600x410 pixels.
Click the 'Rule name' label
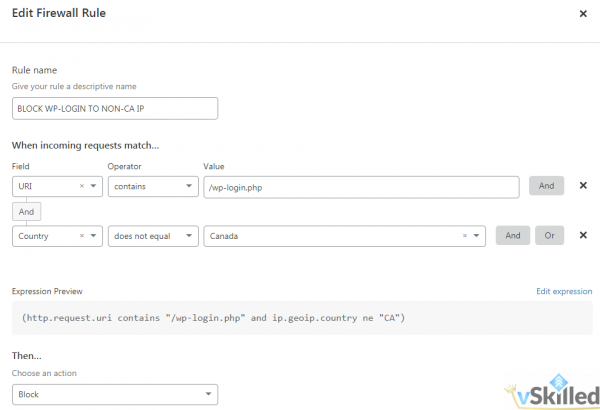coord(34,70)
